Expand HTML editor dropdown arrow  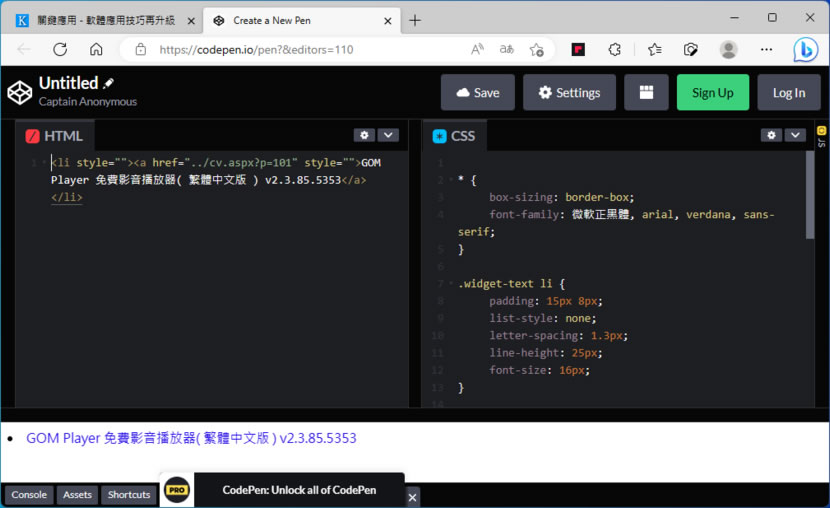pos(388,135)
